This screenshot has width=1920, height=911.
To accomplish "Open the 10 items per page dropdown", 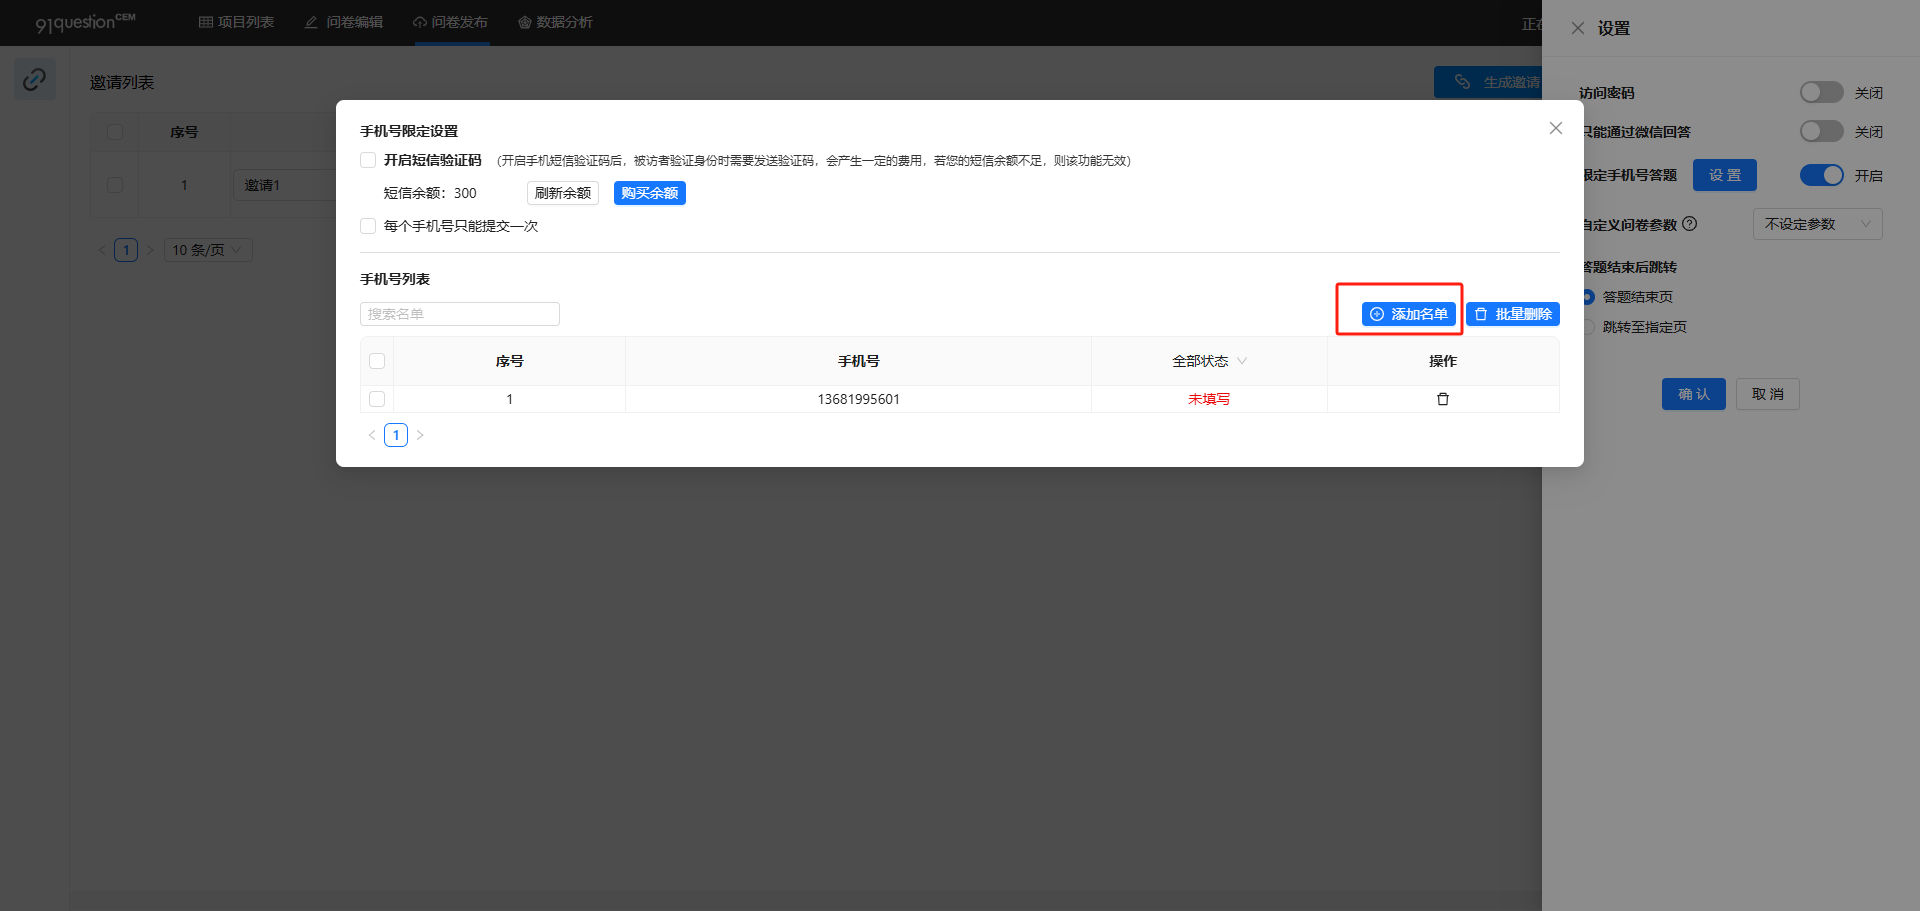I will 208,250.
